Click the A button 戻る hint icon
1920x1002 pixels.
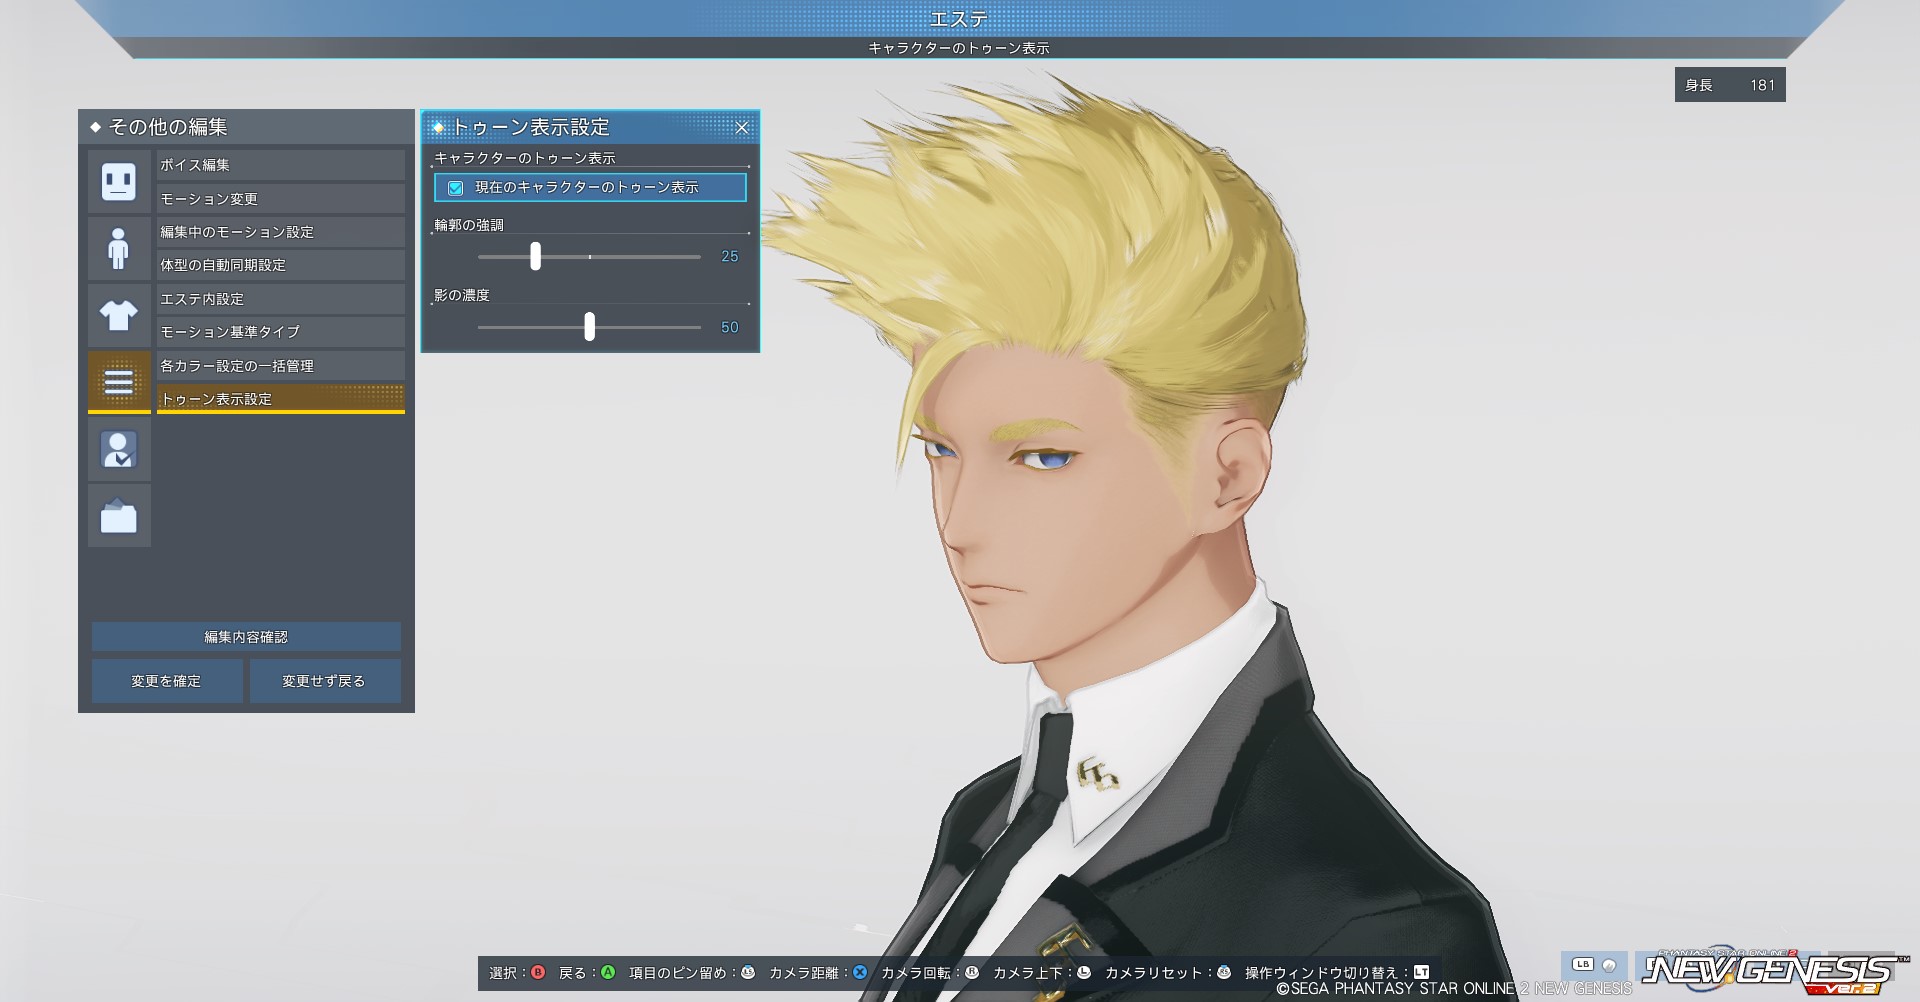pos(608,972)
